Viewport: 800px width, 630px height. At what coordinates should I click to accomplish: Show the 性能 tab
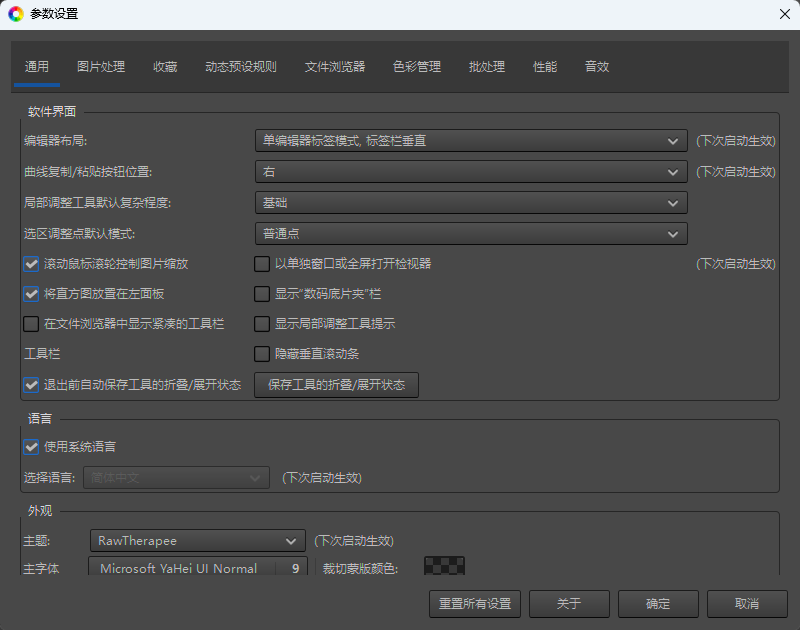(x=545, y=67)
